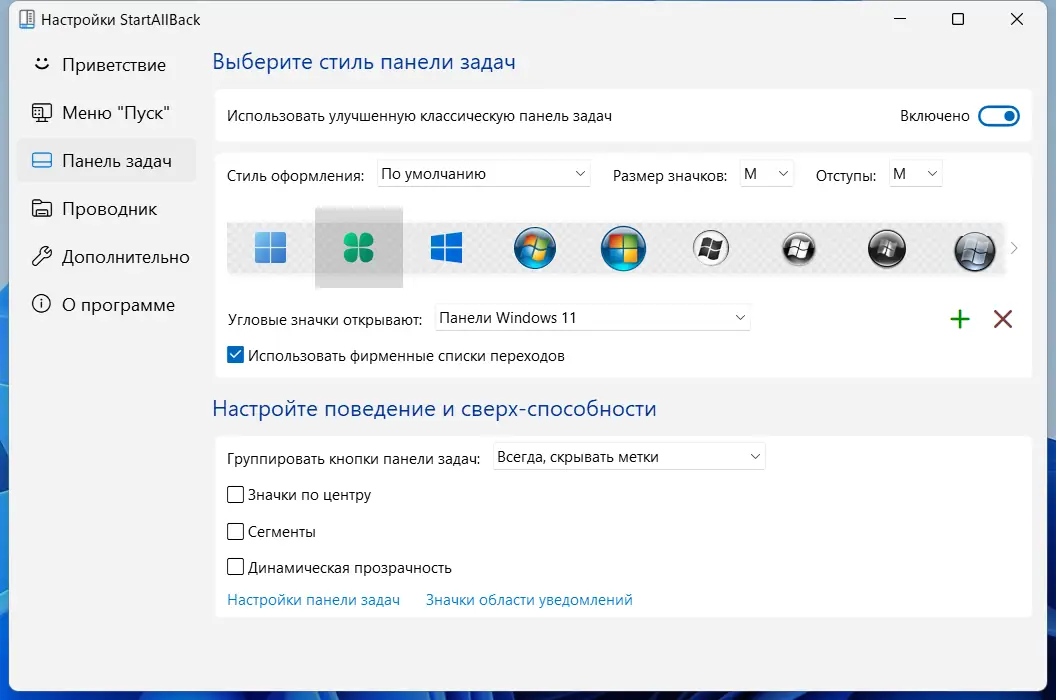Open Значки области уведомлений link

click(529, 600)
